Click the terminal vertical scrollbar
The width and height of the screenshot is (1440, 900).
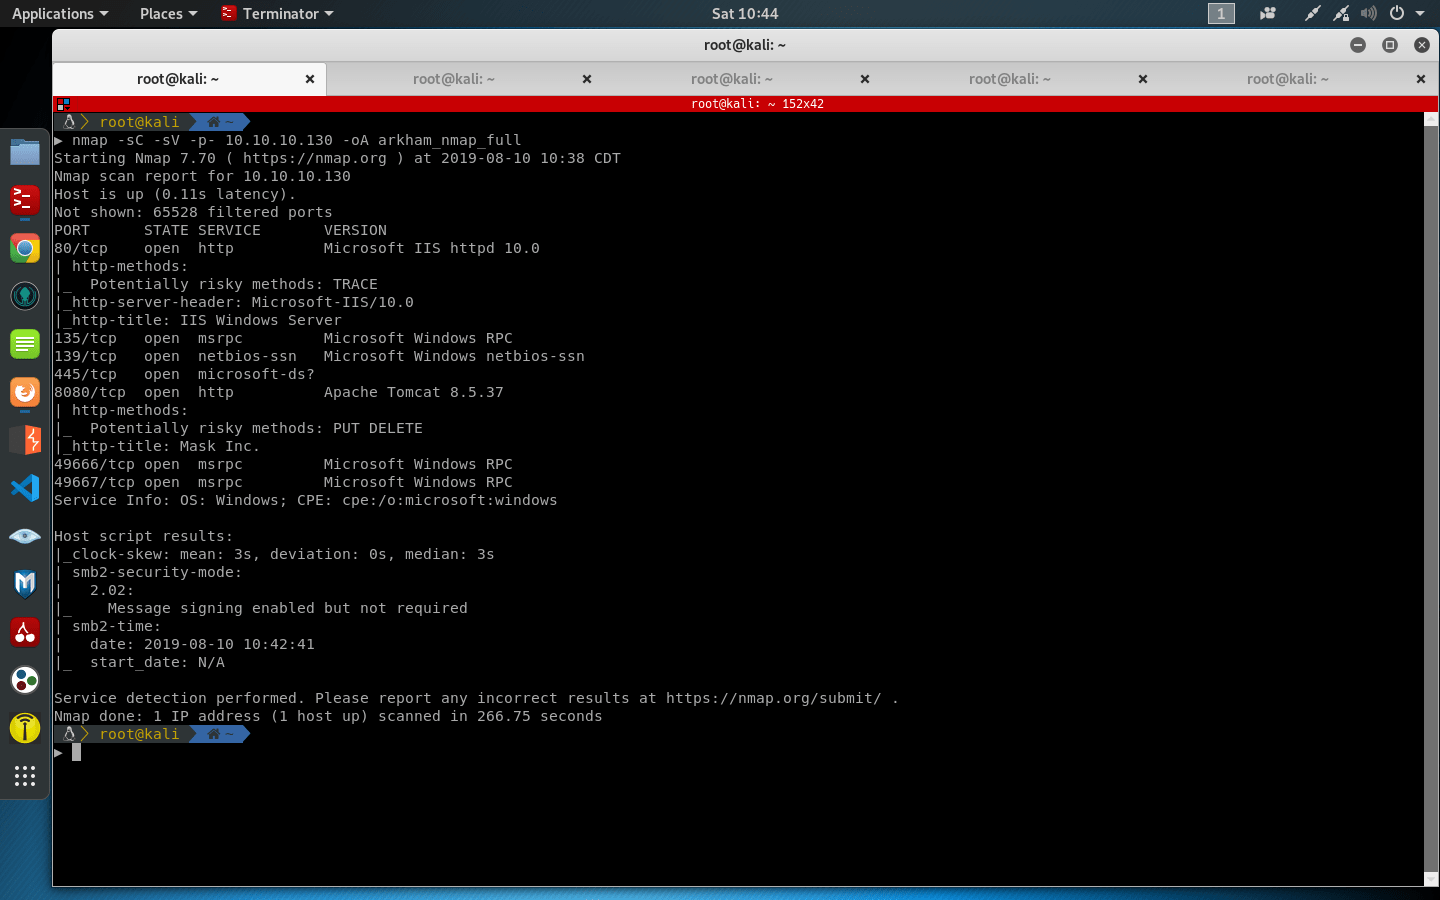click(1431, 498)
